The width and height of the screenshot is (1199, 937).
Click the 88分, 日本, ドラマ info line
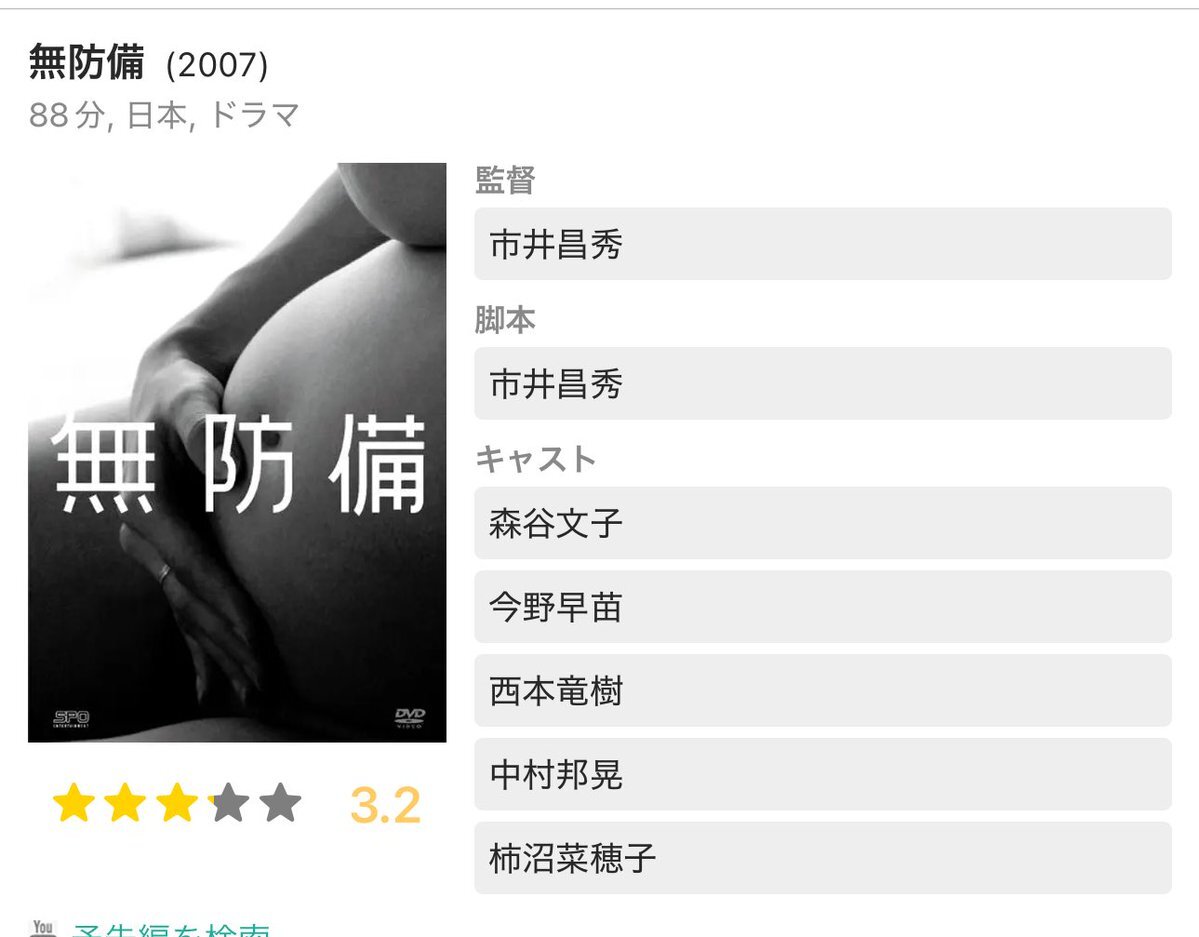tap(164, 115)
